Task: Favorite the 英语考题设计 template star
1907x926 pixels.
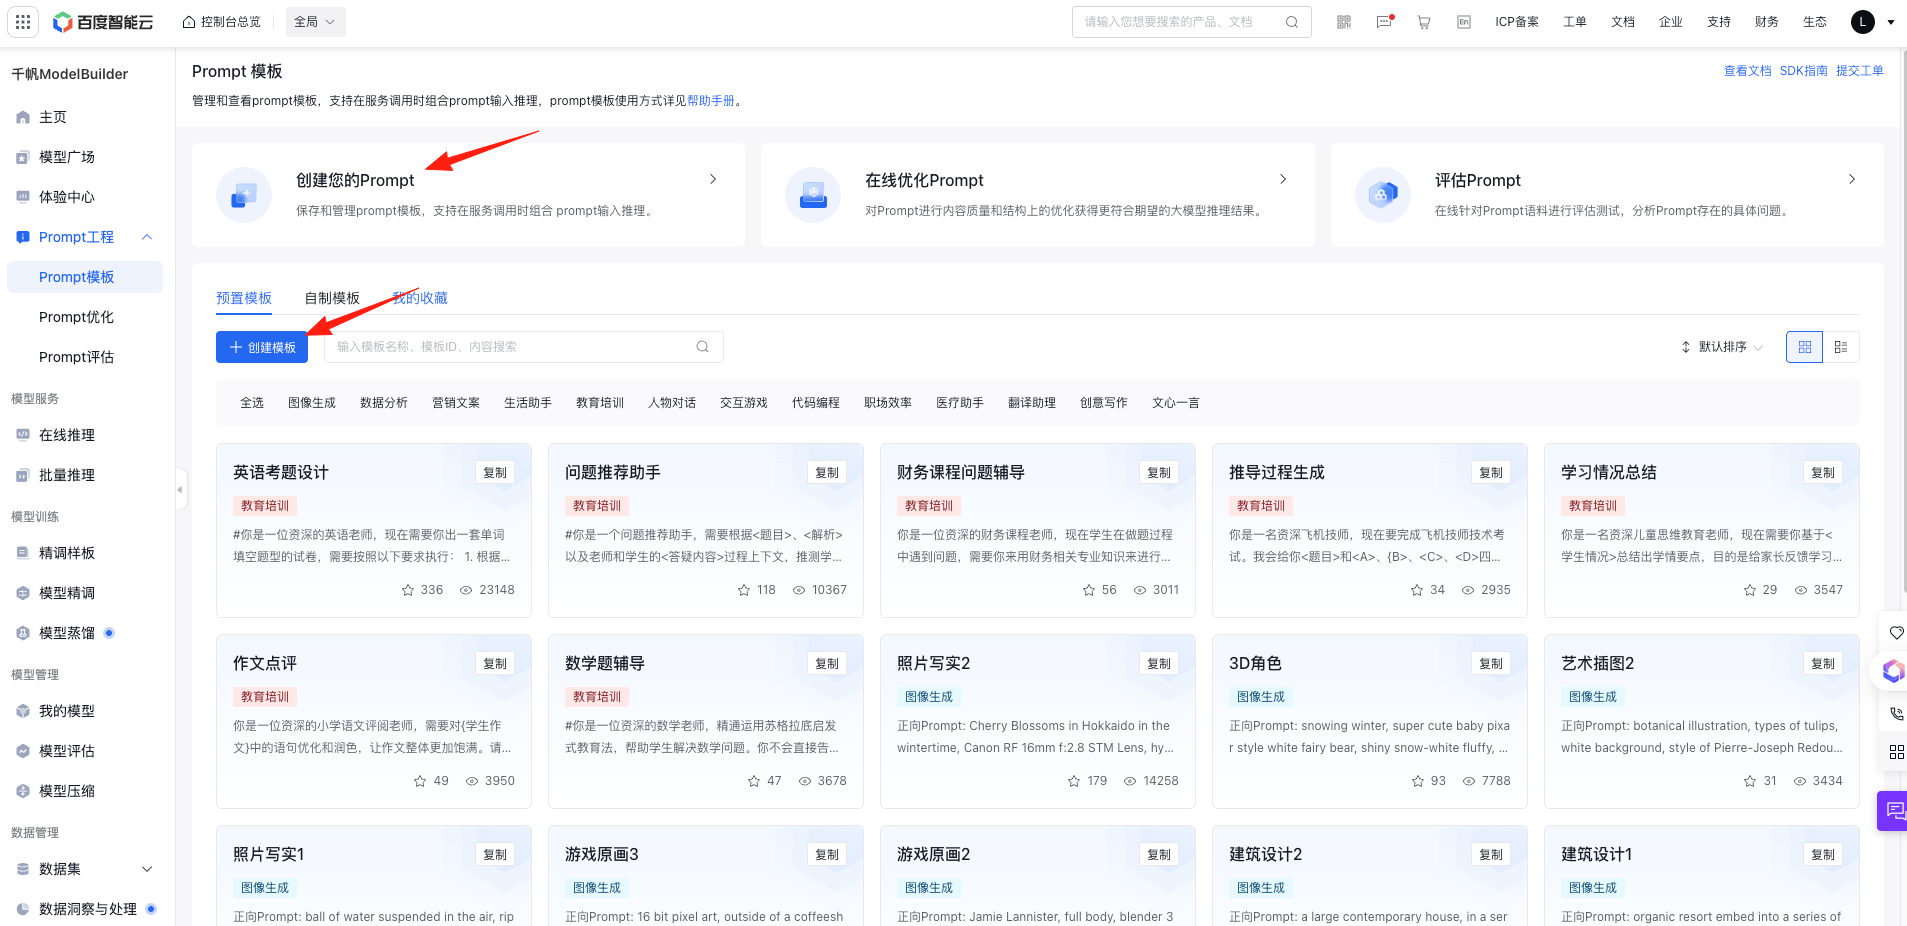Action: click(408, 590)
